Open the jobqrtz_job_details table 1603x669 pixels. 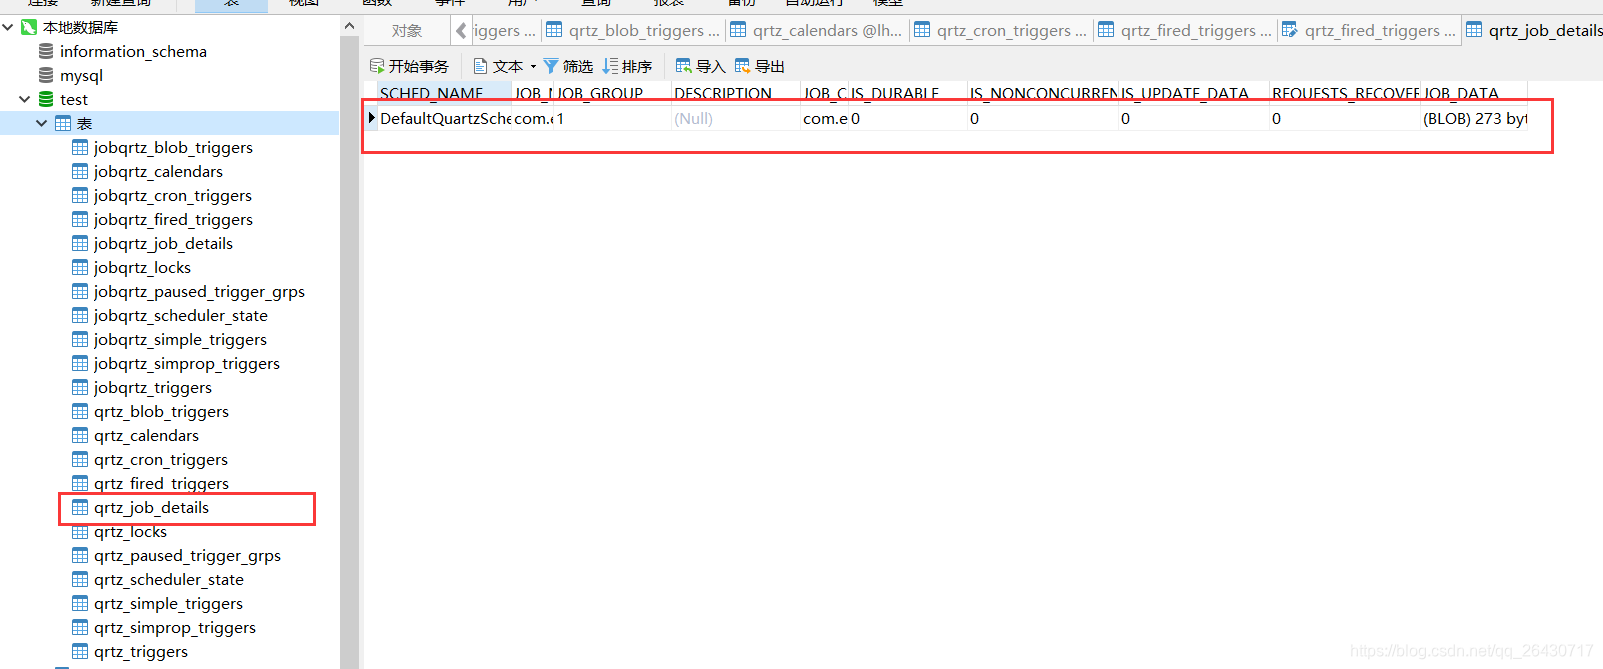(x=163, y=243)
